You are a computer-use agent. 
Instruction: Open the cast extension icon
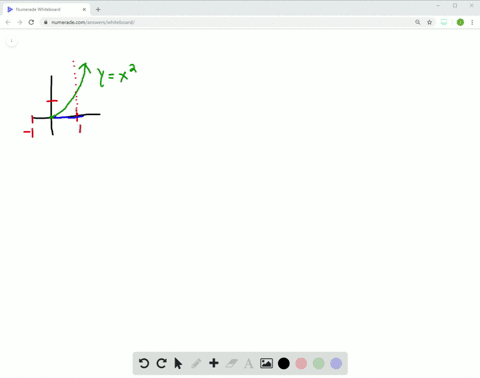pyautogui.click(x=444, y=22)
